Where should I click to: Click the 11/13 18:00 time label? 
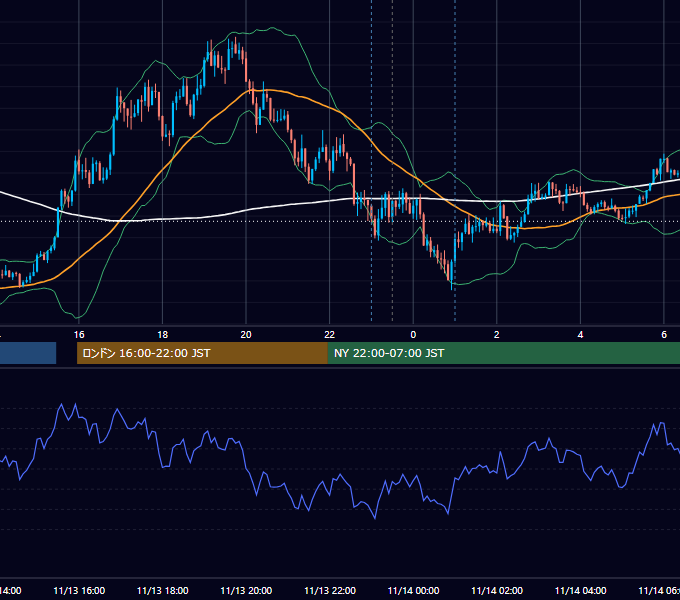[163, 590]
